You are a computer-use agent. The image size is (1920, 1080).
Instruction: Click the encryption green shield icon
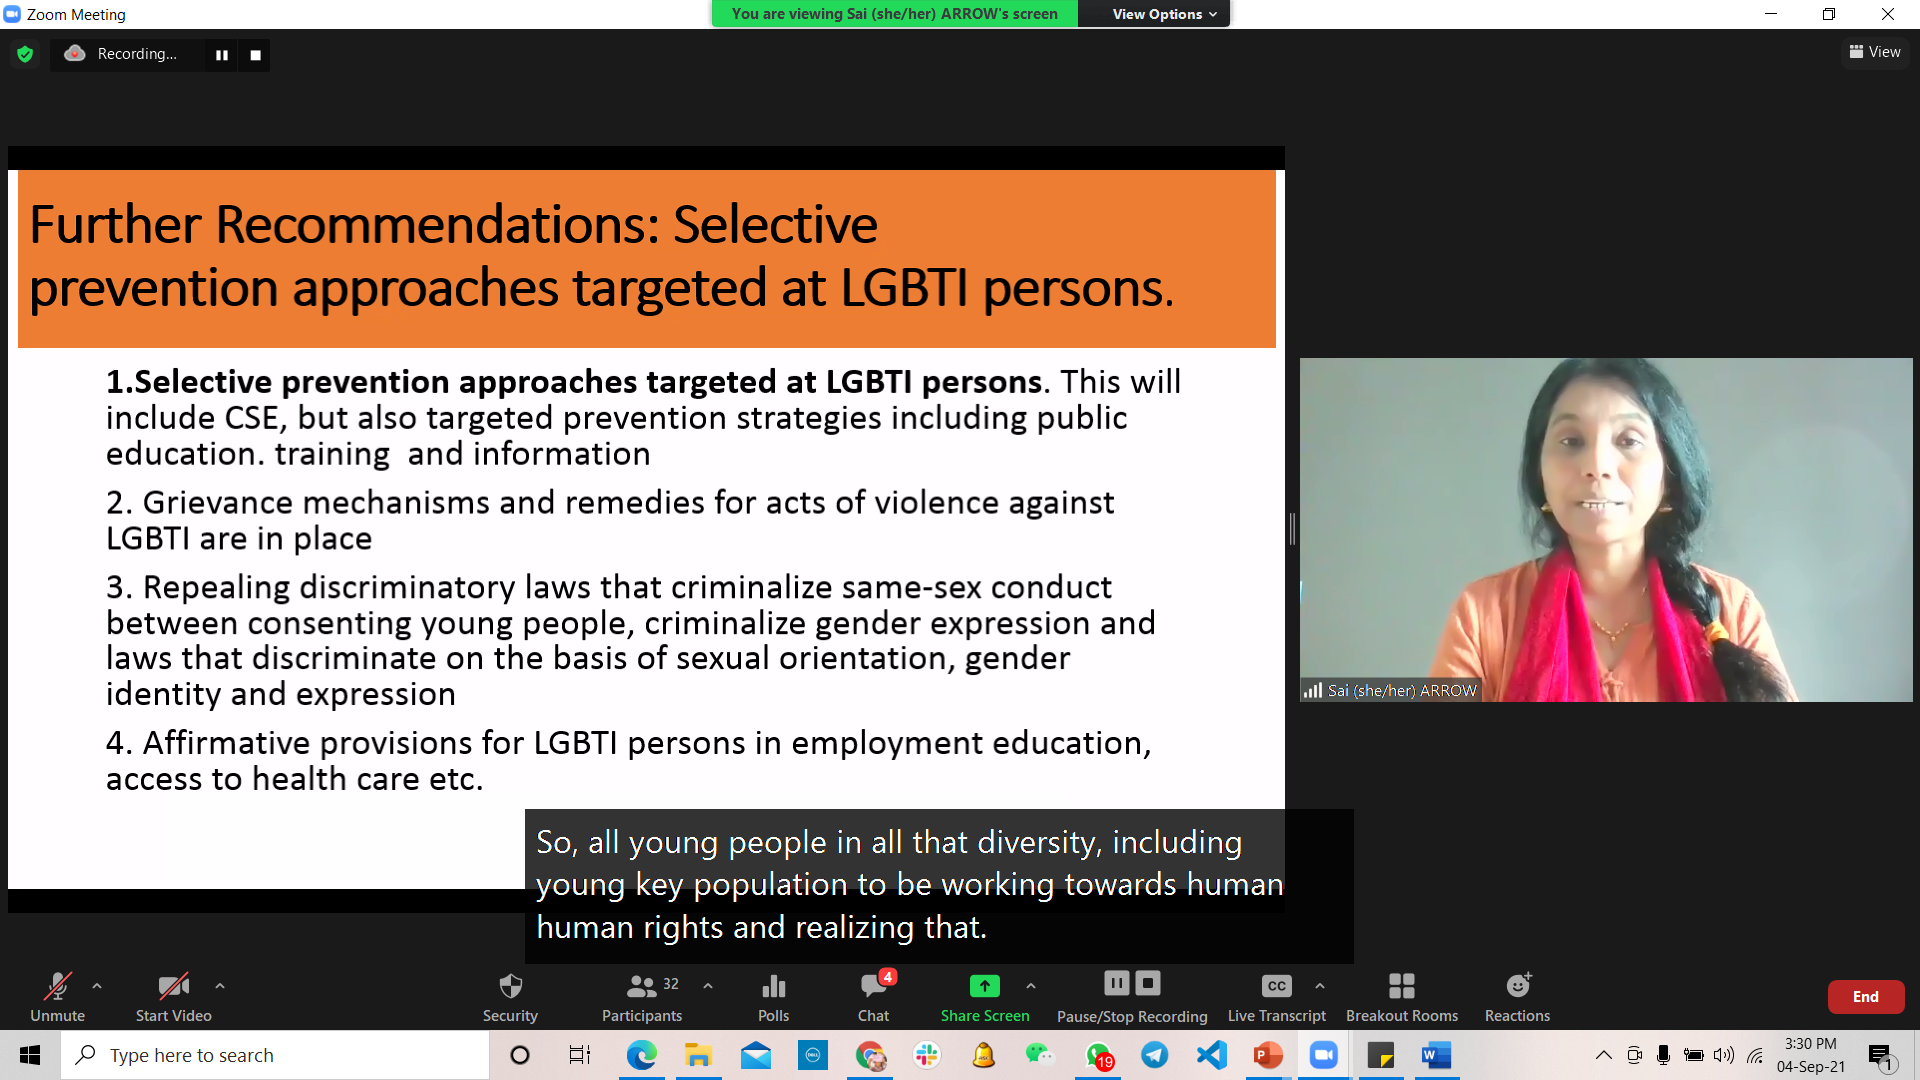point(25,54)
